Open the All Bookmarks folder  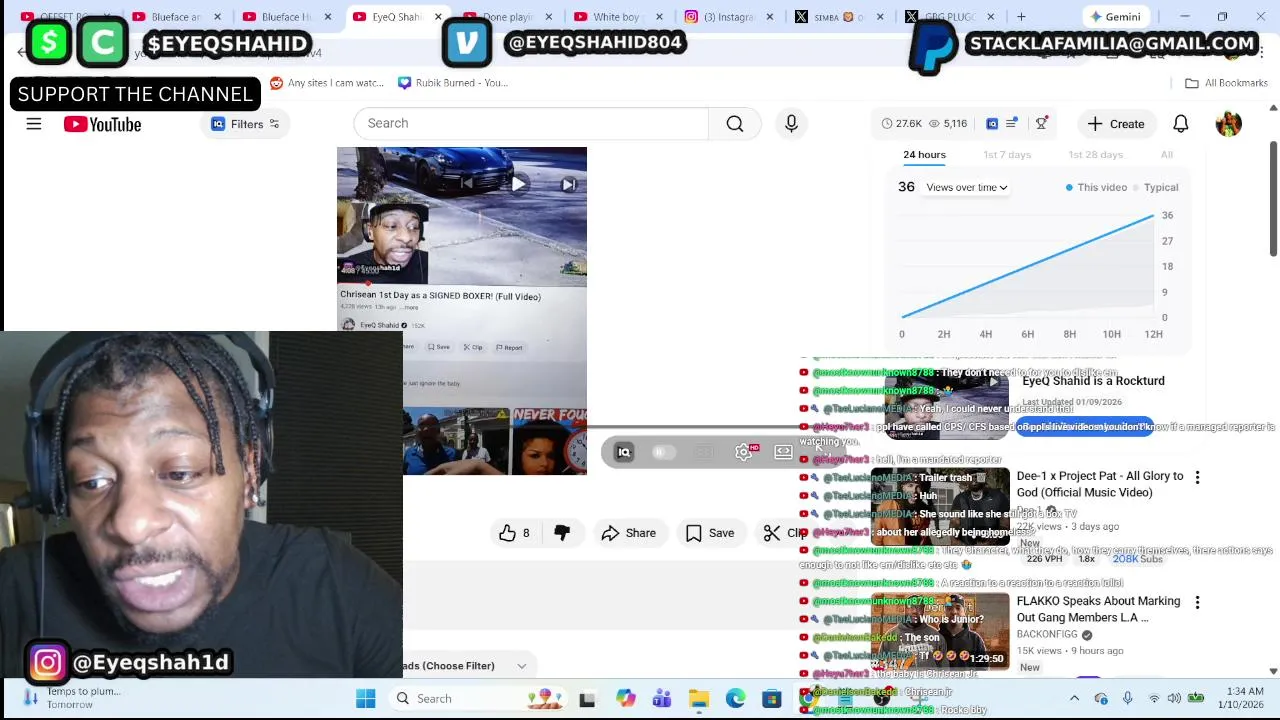point(1226,83)
